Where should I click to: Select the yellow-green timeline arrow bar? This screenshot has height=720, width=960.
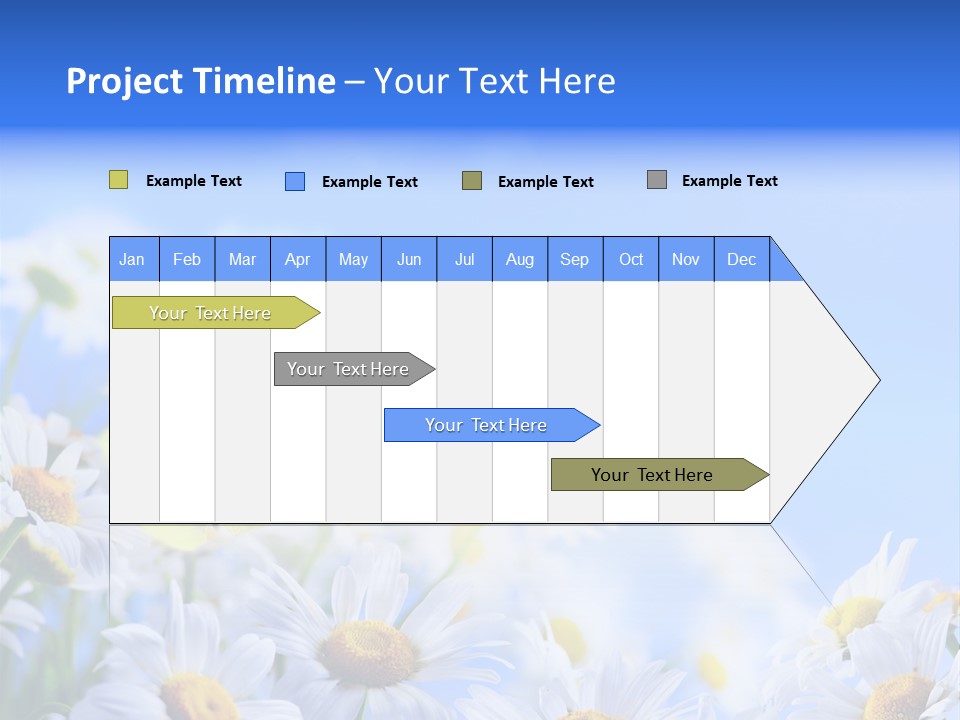click(212, 313)
